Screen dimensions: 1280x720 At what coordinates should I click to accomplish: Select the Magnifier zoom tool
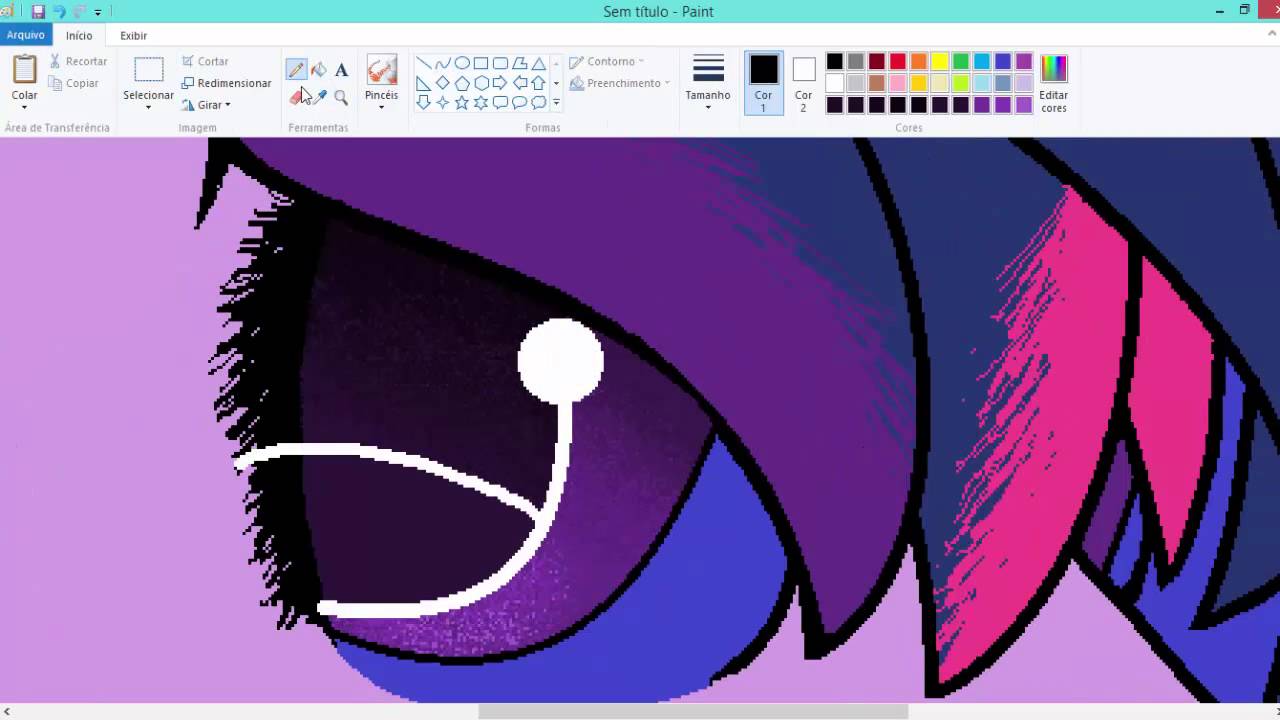pyautogui.click(x=341, y=97)
